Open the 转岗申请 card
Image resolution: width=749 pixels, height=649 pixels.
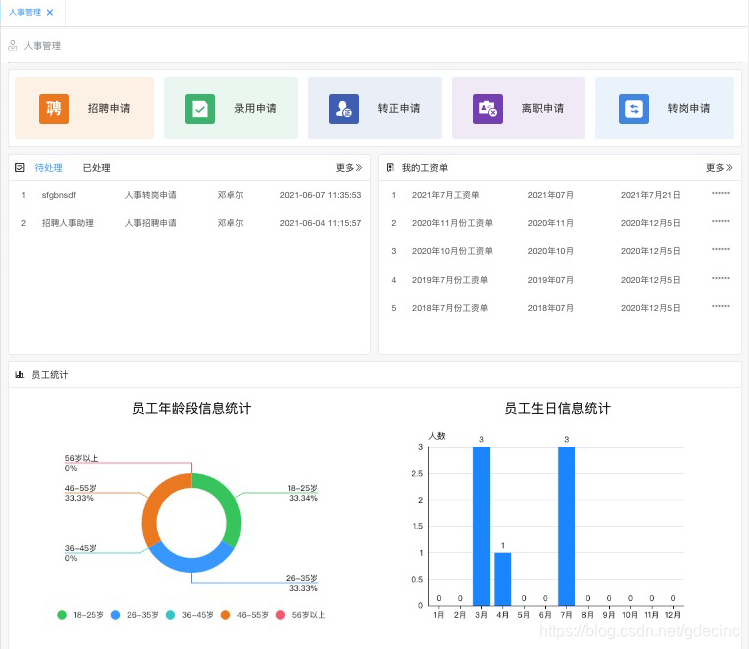coord(664,108)
